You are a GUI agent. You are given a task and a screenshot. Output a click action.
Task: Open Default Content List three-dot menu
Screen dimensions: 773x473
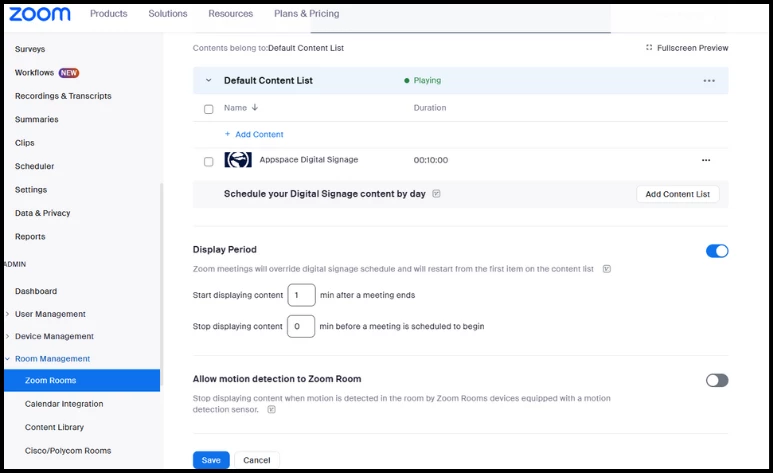coord(709,80)
